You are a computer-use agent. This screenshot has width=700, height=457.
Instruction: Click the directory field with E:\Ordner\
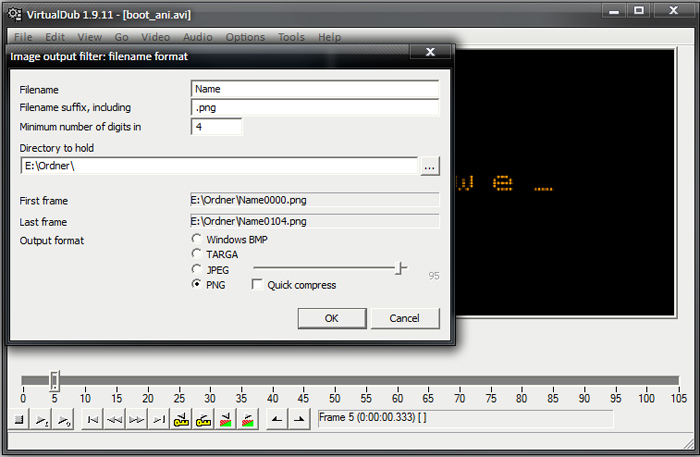pos(219,166)
